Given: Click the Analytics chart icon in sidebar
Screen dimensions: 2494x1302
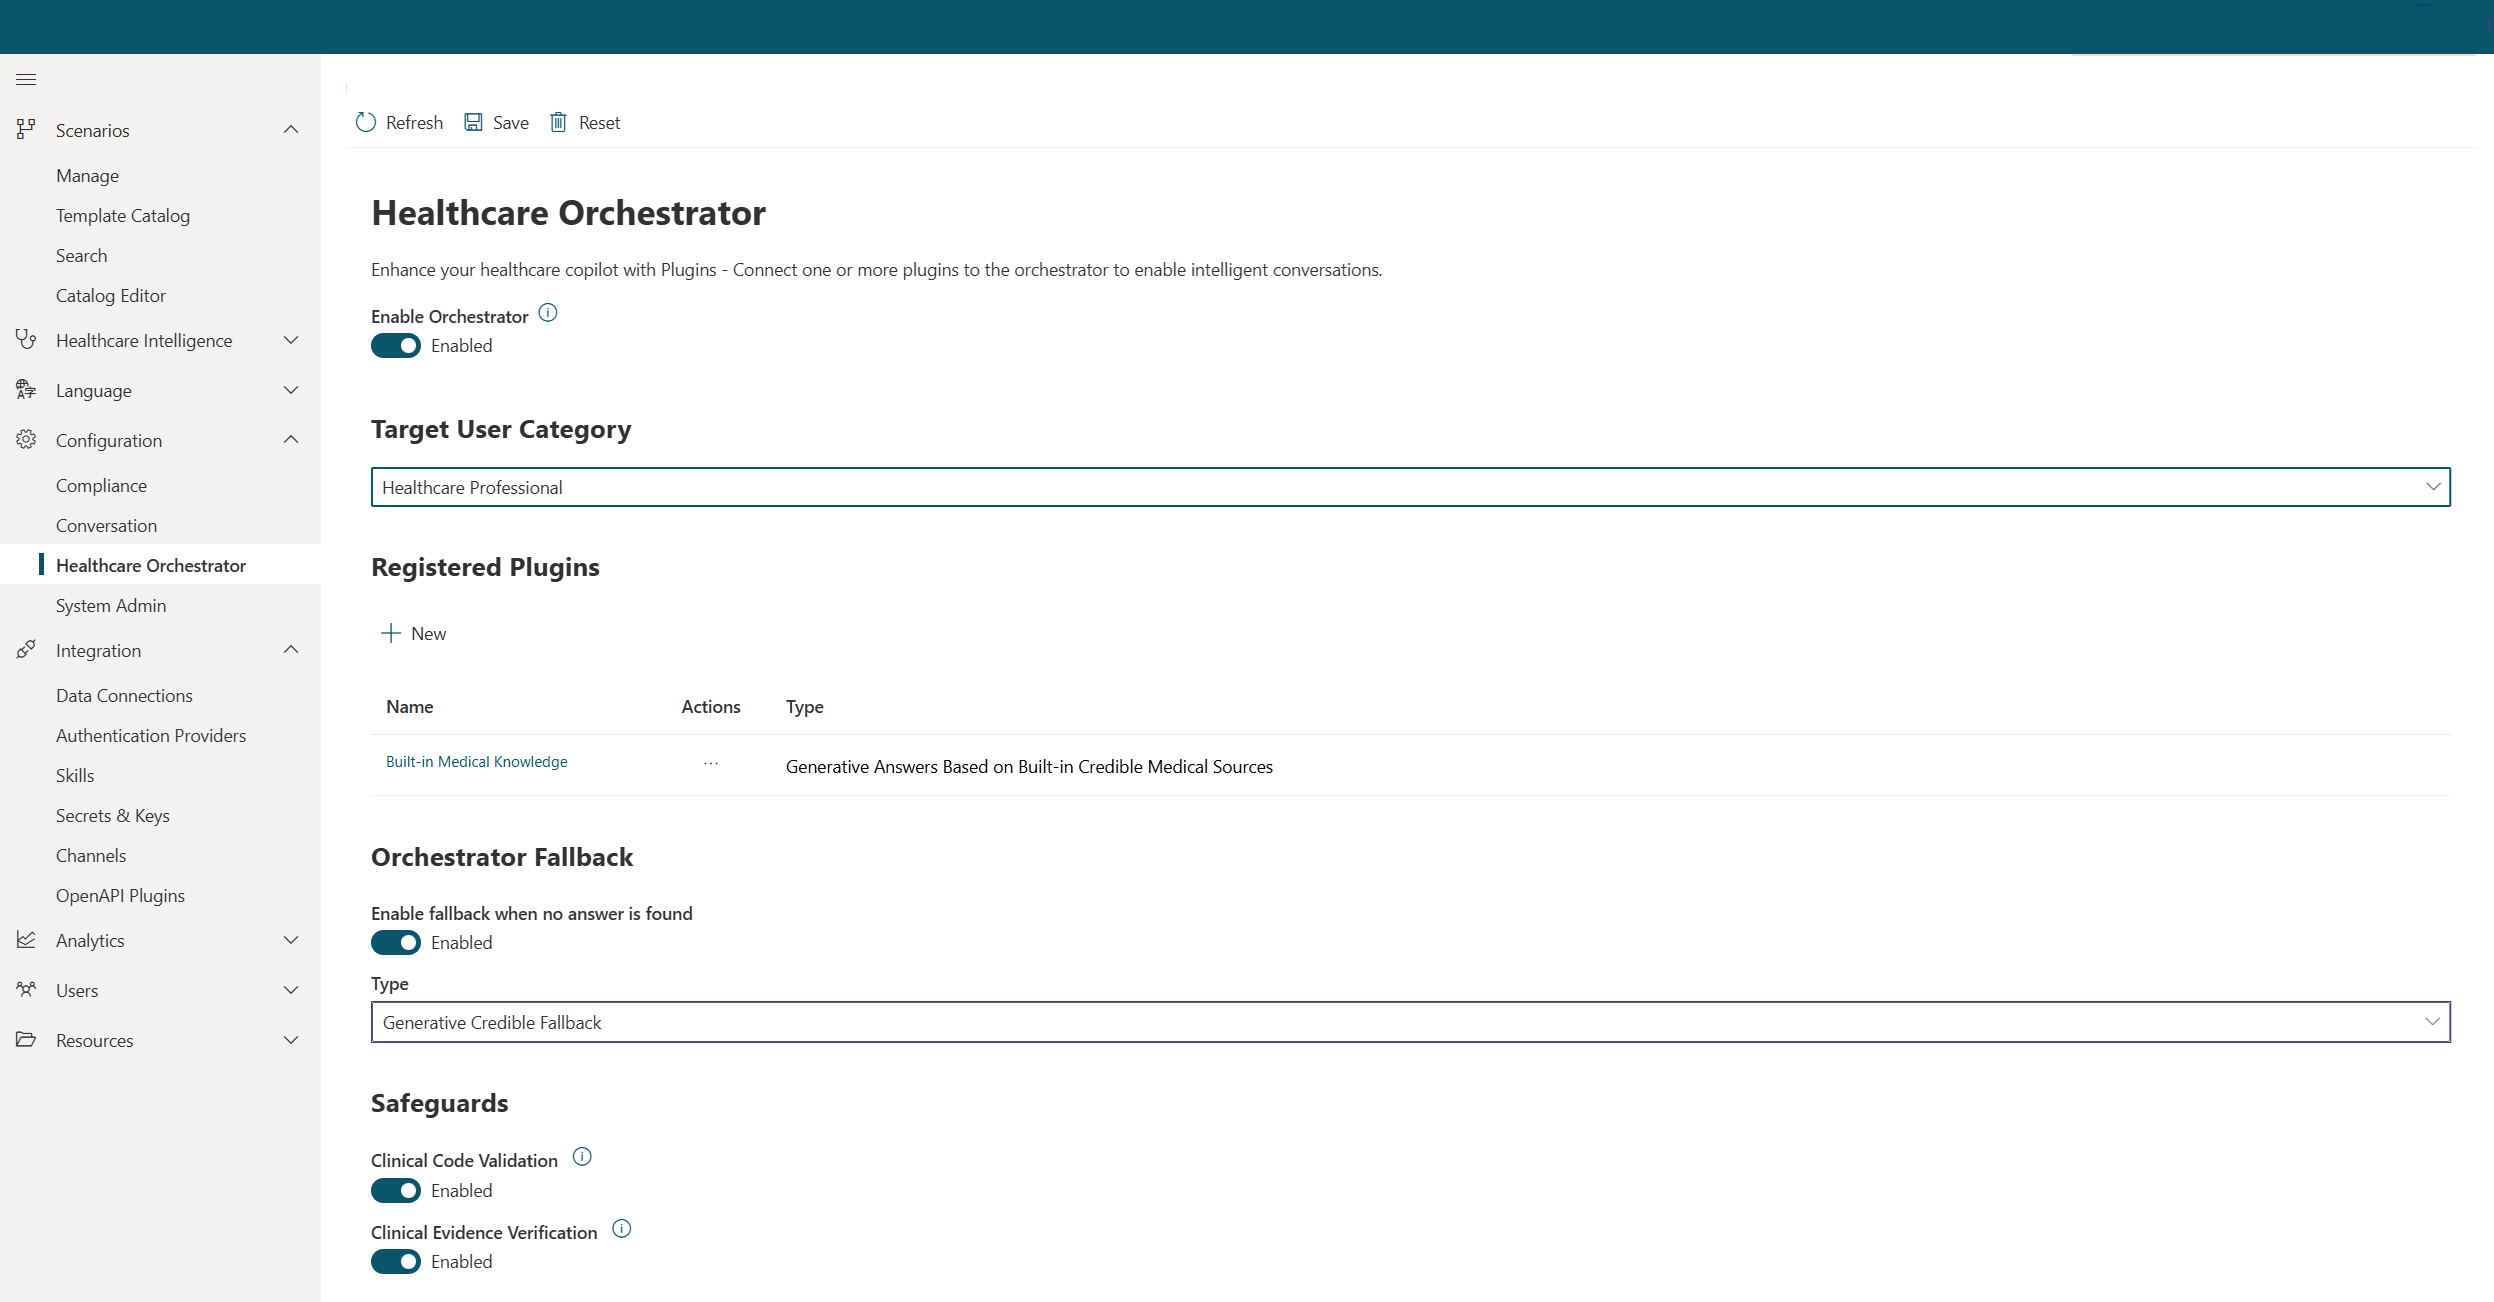Looking at the screenshot, I should [26, 940].
